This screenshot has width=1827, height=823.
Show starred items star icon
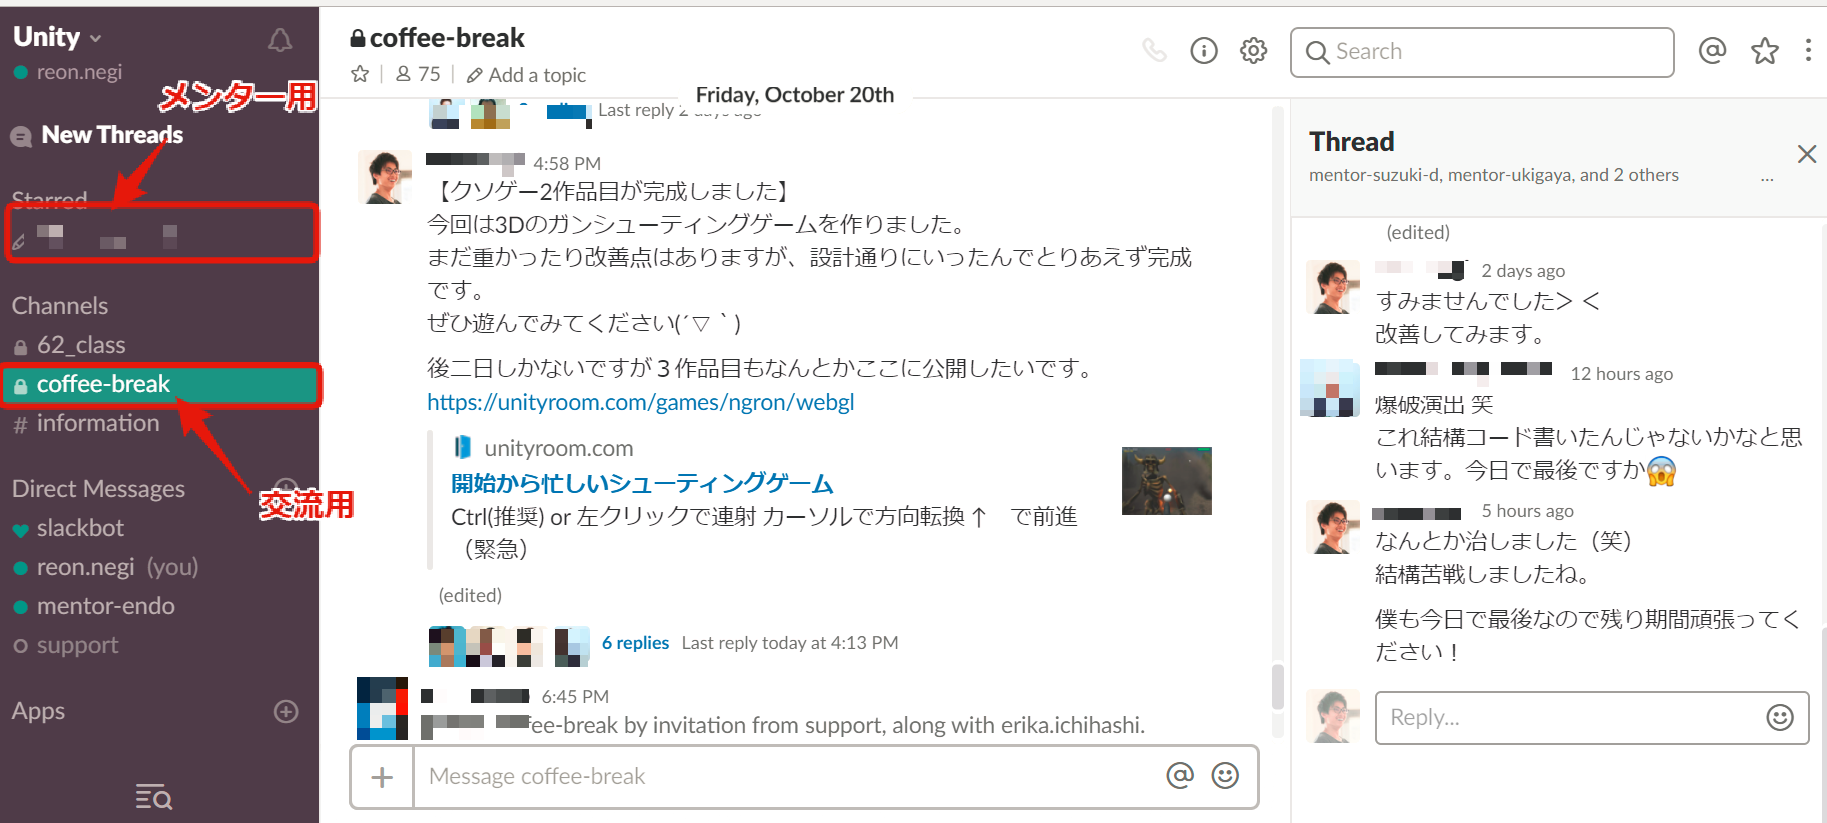click(1765, 50)
